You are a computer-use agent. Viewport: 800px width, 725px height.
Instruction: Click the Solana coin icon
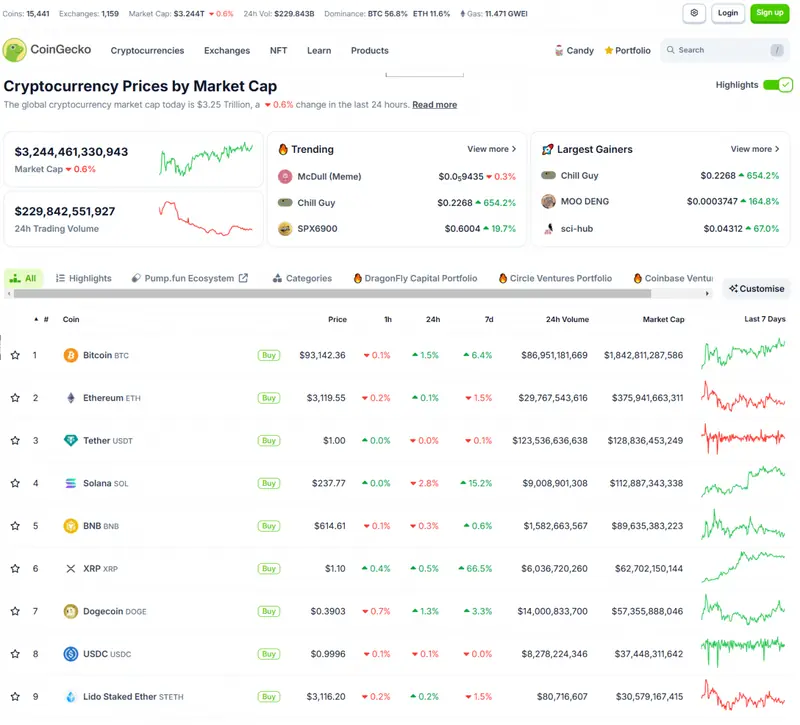[x=70, y=483]
